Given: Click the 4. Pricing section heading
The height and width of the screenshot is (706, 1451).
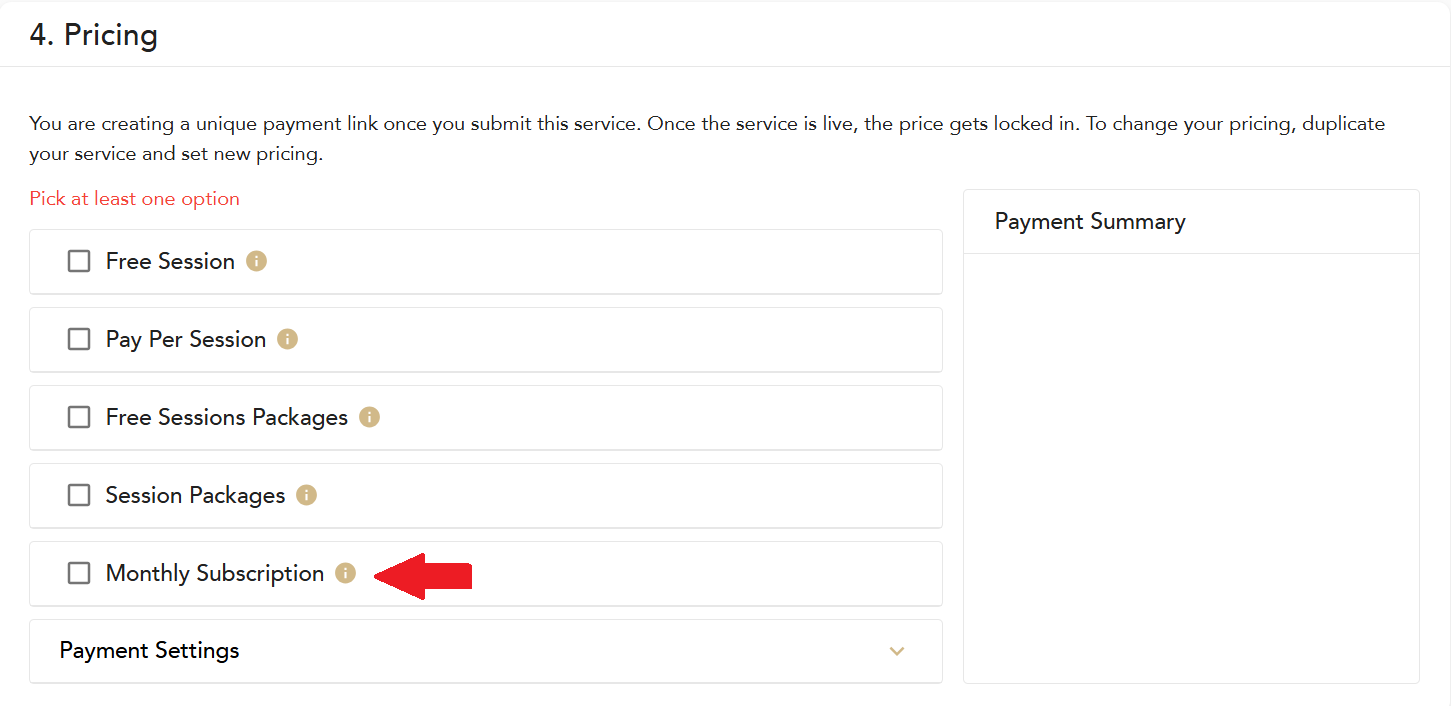Looking at the screenshot, I should pos(94,36).
